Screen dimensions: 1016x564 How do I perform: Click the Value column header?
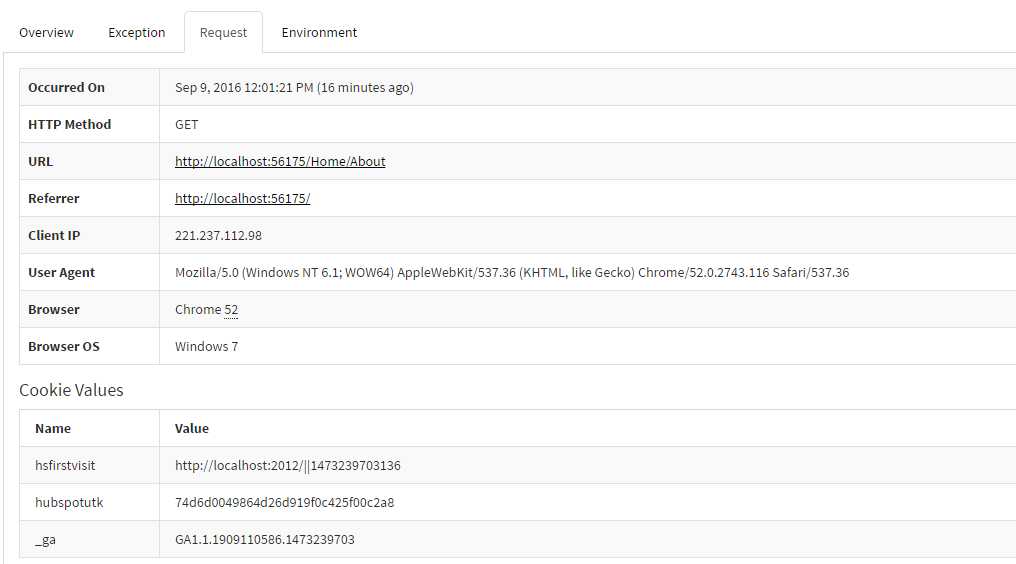192,429
